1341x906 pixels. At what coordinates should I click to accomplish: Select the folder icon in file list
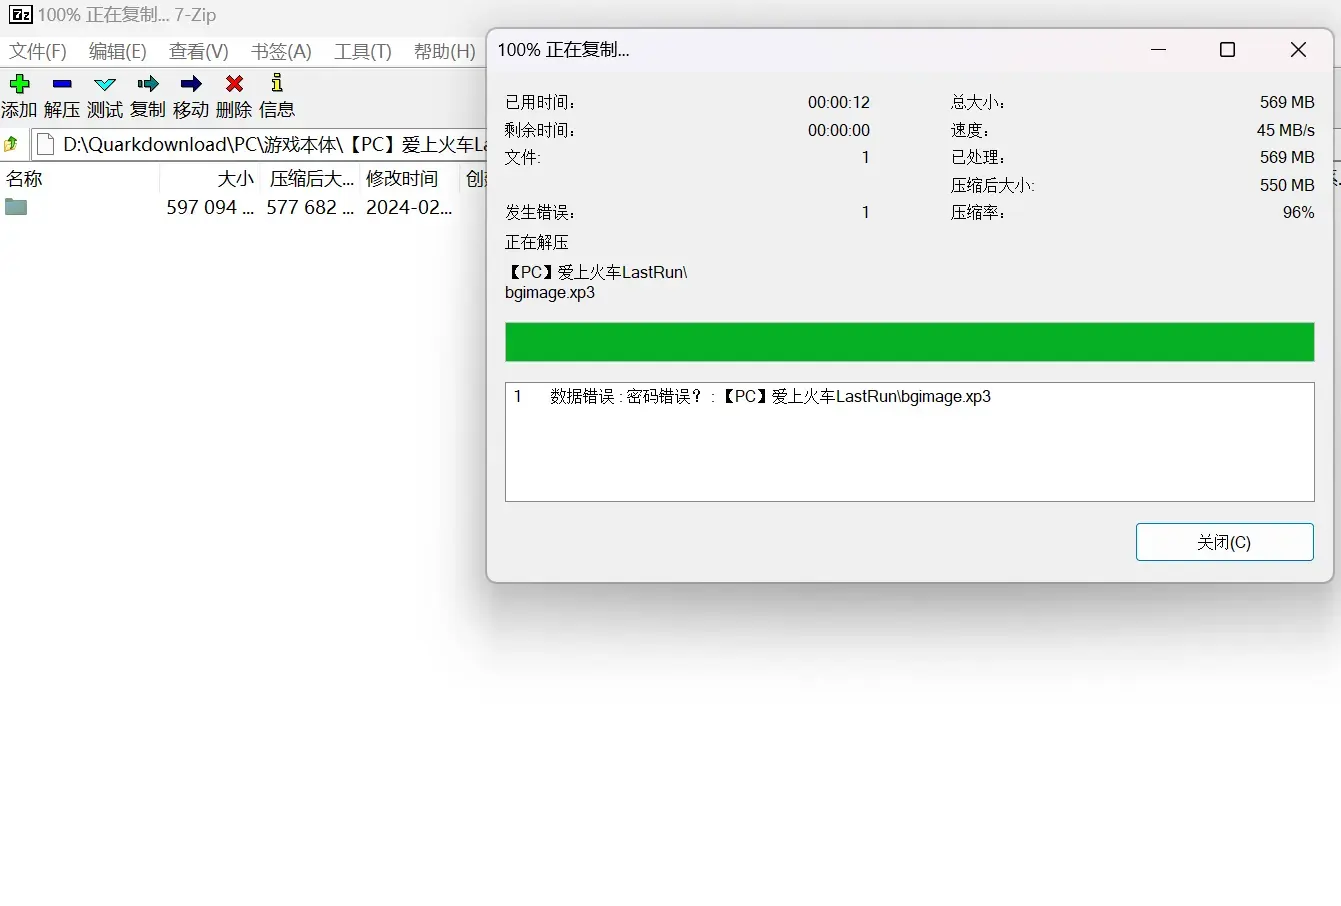(x=16, y=207)
